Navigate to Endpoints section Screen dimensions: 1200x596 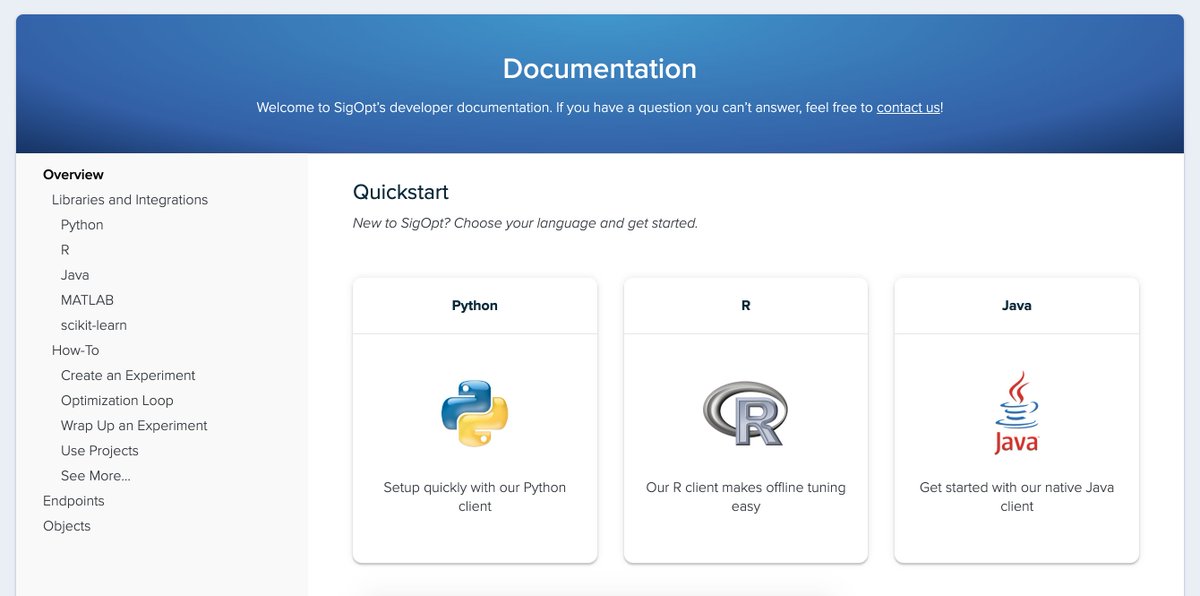pos(74,501)
